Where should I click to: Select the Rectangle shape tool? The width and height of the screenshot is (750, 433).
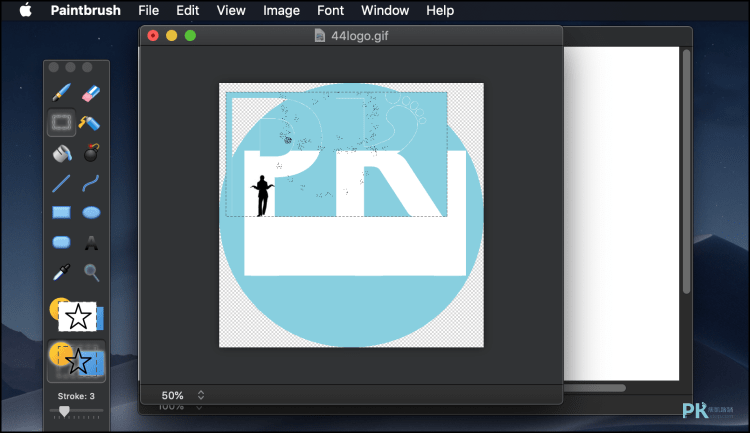[61, 212]
